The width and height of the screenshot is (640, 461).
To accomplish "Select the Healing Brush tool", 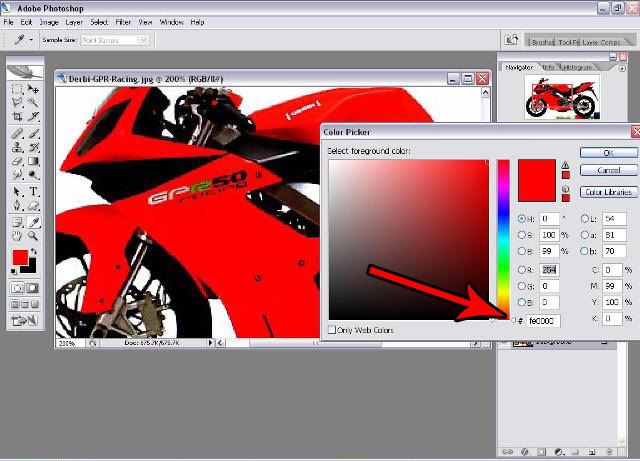I will [x=17, y=134].
